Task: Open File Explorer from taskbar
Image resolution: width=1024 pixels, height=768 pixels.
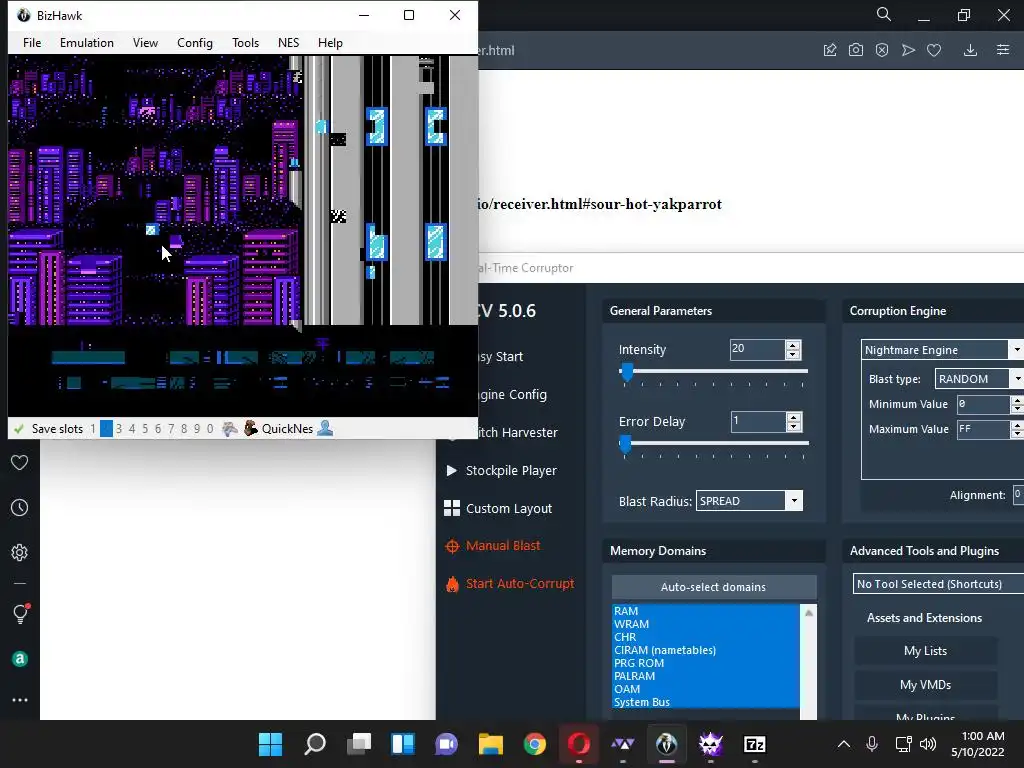Action: coord(490,744)
